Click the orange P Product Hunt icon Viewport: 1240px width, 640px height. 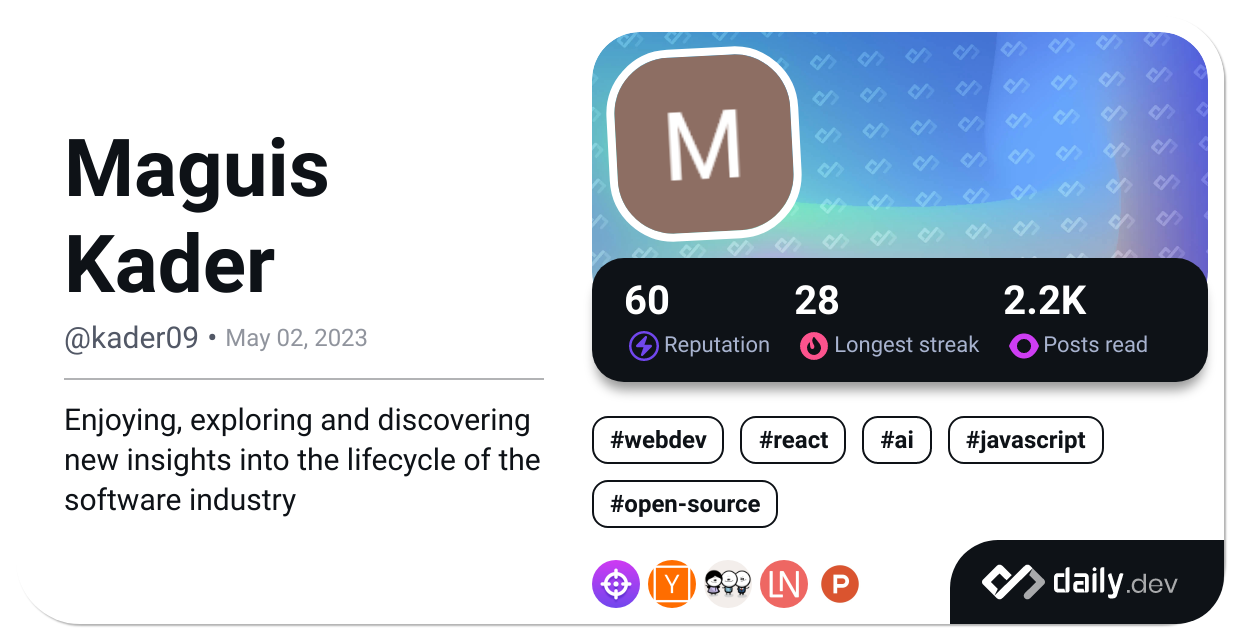(x=840, y=584)
